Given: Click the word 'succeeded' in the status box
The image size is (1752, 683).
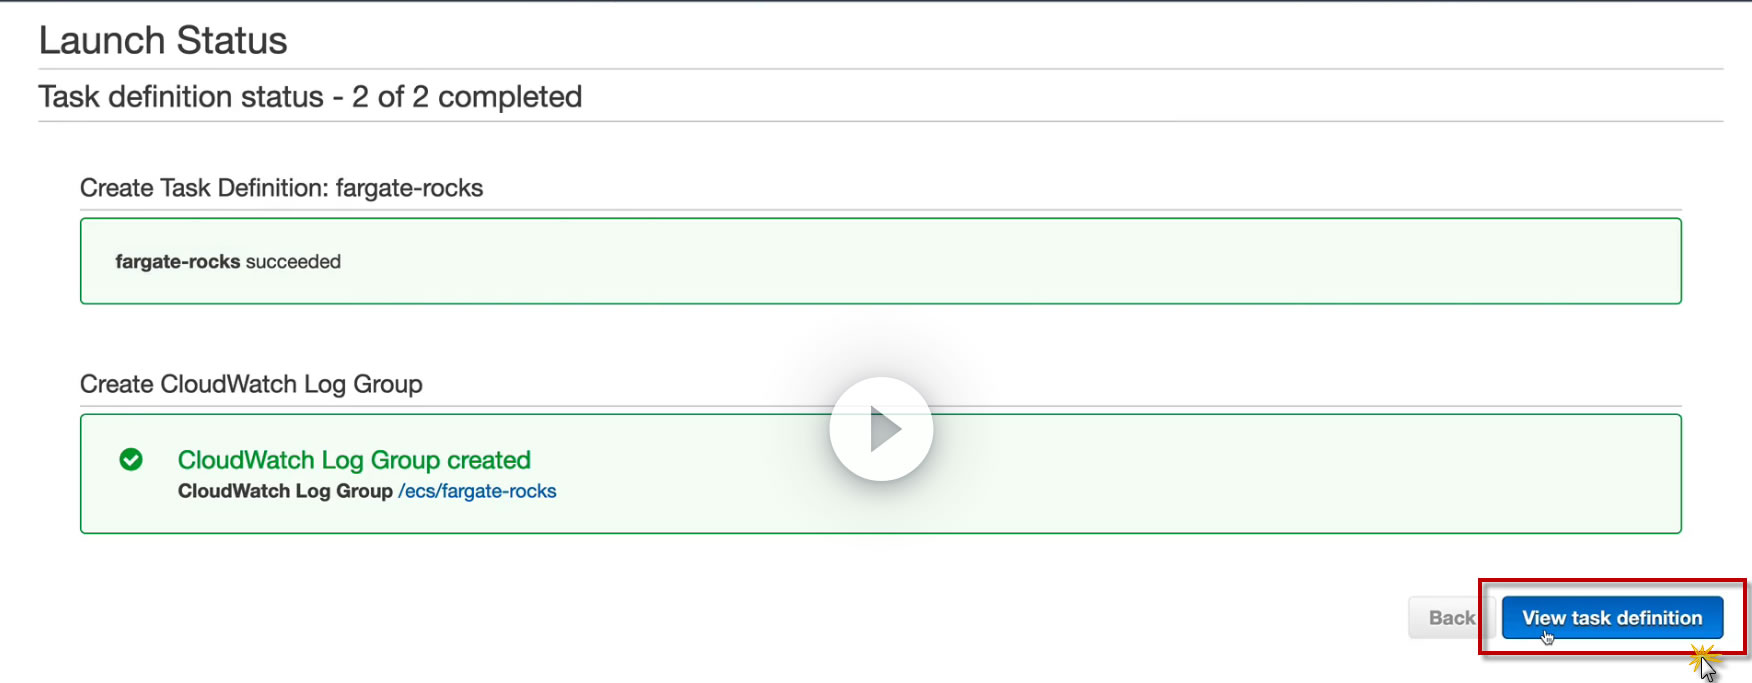Looking at the screenshot, I should pos(293,262).
